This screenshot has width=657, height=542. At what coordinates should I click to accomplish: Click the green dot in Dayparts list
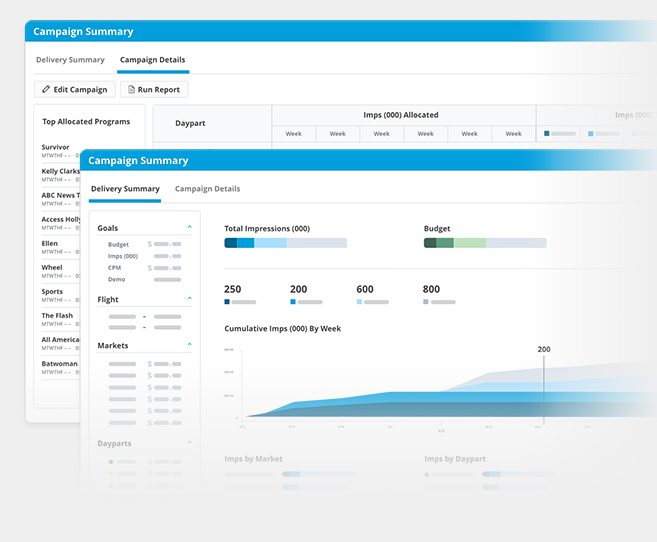[x=111, y=462]
